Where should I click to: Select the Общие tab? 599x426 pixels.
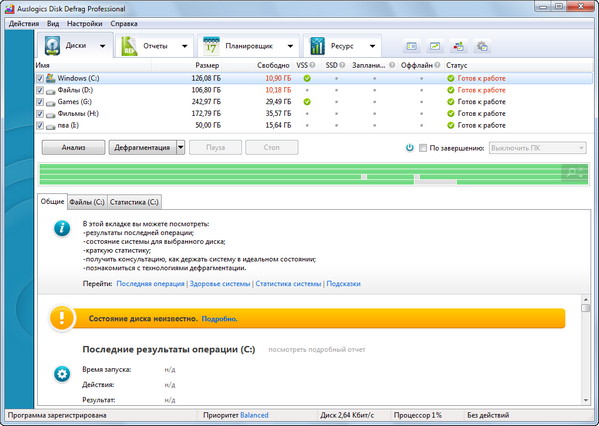pyautogui.click(x=52, y=201)
